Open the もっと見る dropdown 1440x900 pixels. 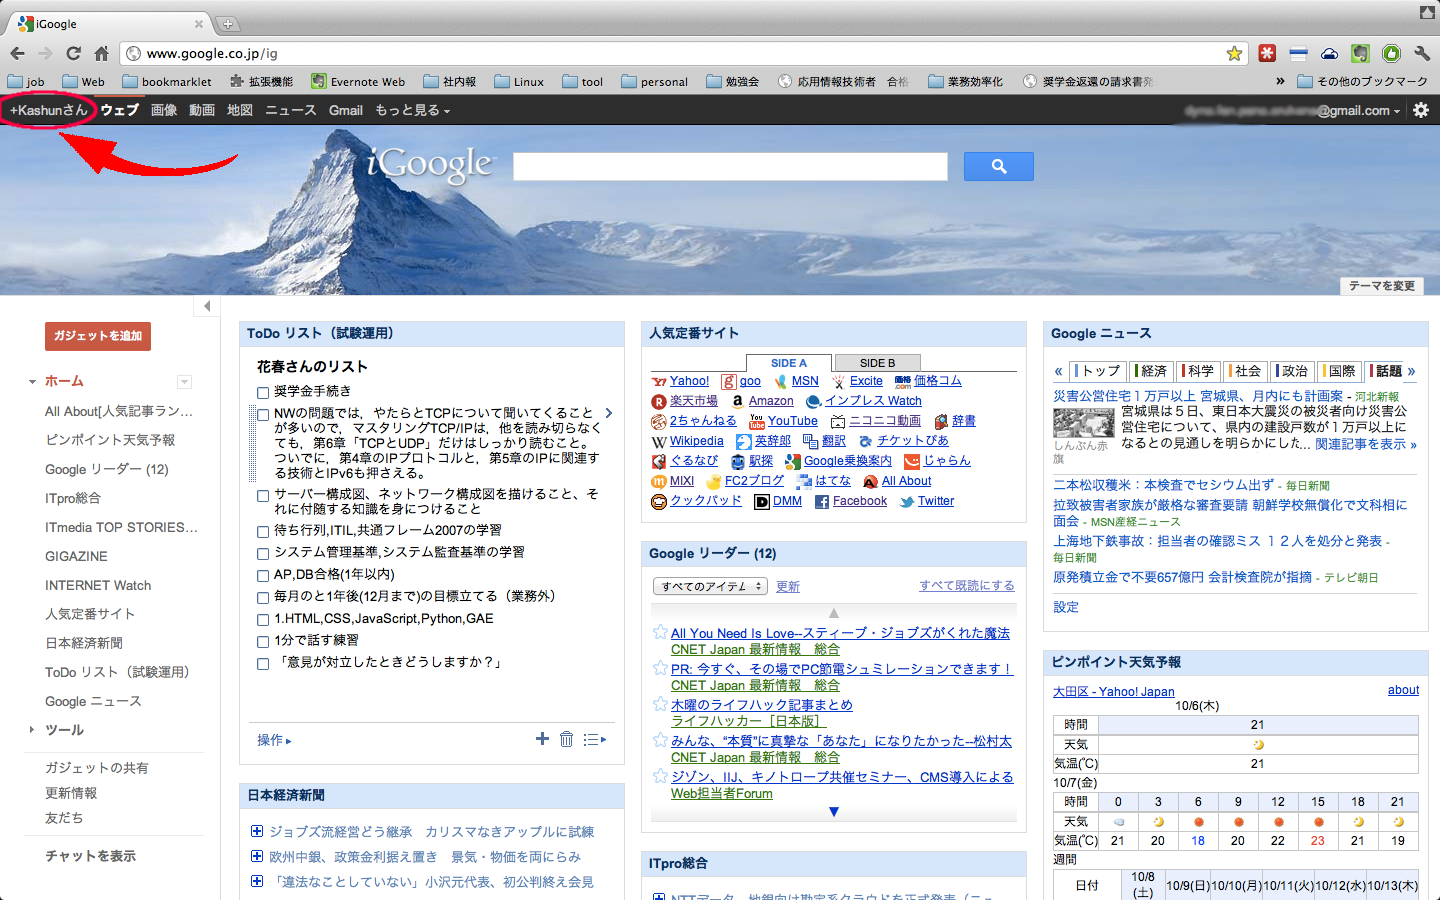(413, 110)
